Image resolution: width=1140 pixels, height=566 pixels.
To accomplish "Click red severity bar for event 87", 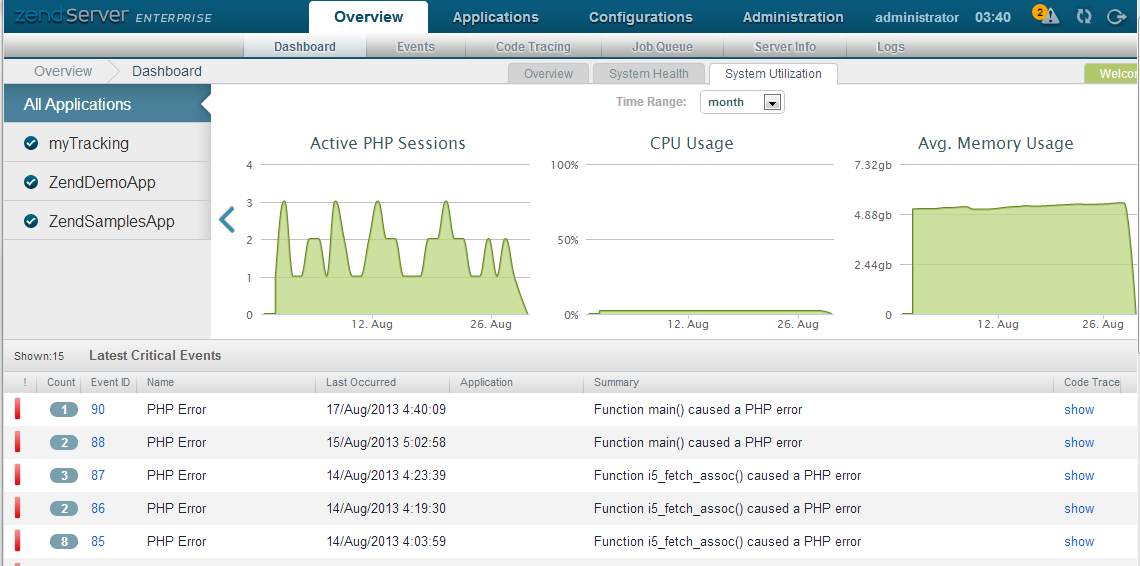I will pyautogui.click(x=17, y=475).
